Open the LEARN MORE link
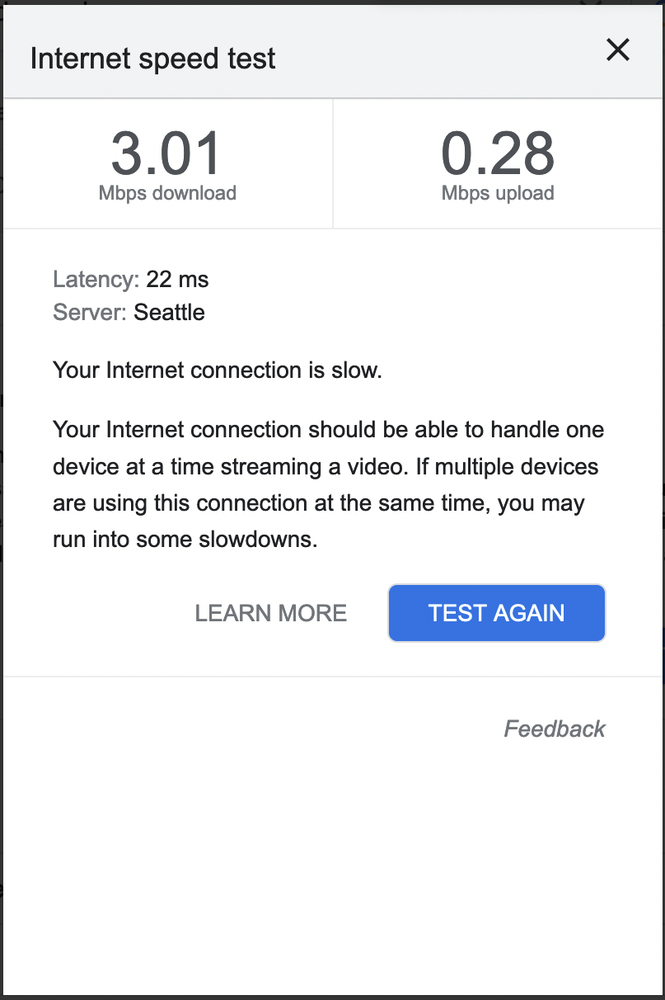Image resolution: width=665 pixels, height=1000 pixels. pos(271,613)
